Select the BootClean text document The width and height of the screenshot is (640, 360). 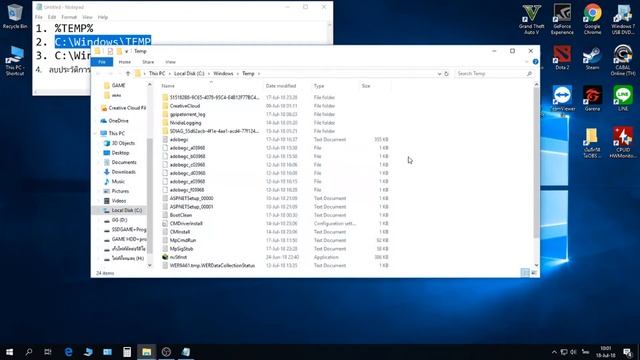coord(275,215)
